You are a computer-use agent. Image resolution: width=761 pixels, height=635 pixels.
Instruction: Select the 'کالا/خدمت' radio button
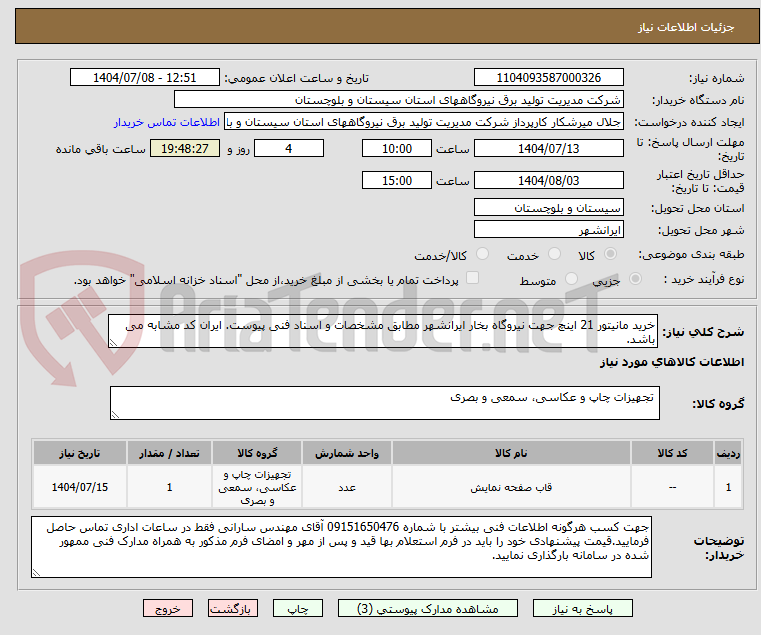click(x=482, y=254)
